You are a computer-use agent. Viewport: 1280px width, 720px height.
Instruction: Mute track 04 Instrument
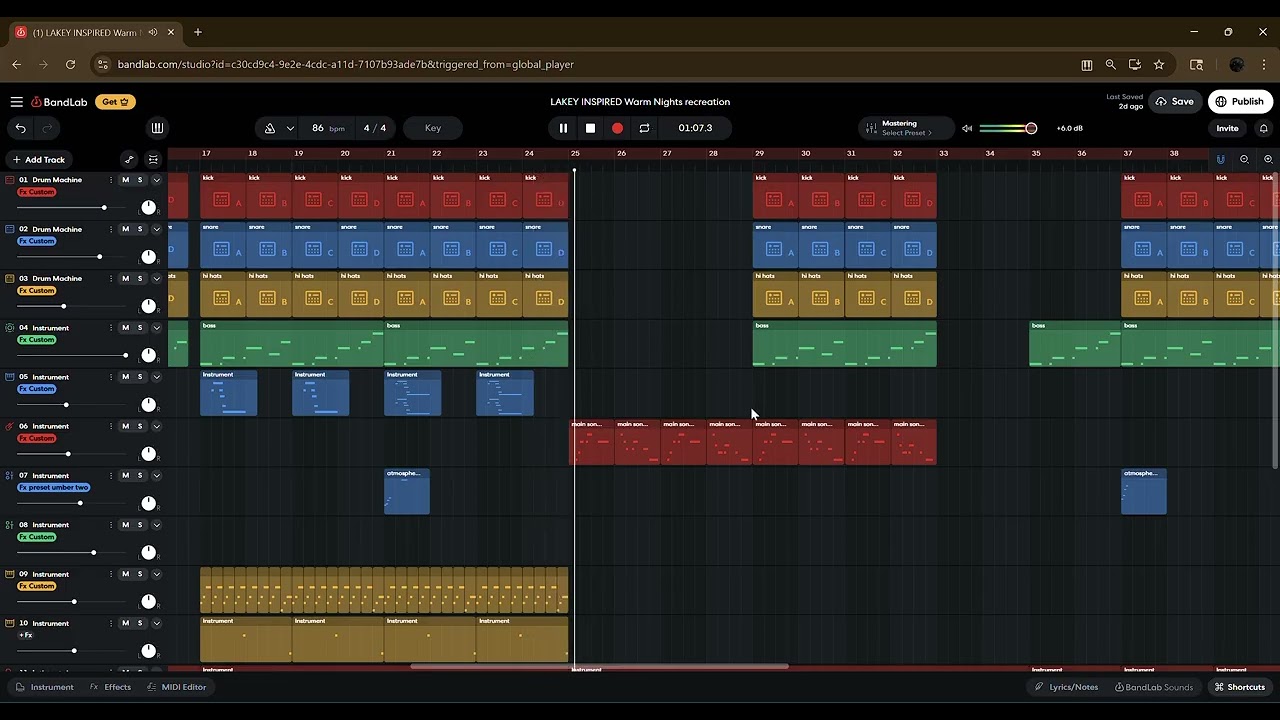pyautogui.click(x=125, y=328)
